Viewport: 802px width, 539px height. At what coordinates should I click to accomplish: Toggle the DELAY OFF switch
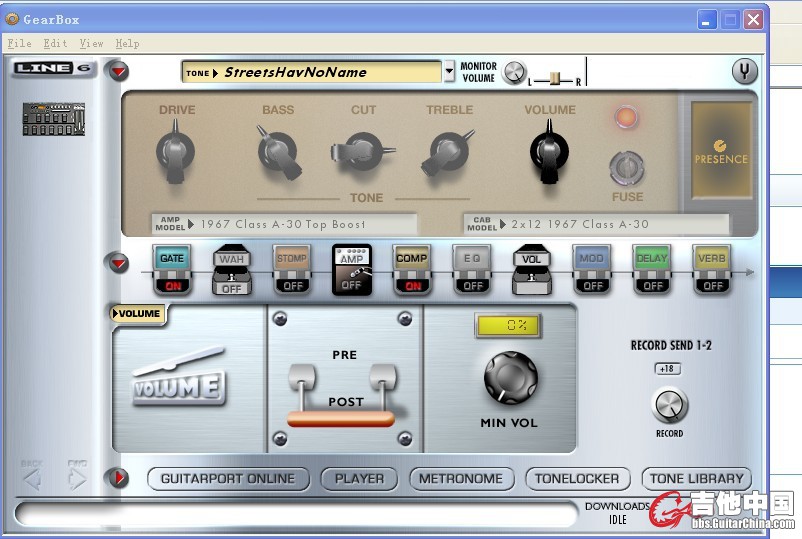(x=652, y=285)
